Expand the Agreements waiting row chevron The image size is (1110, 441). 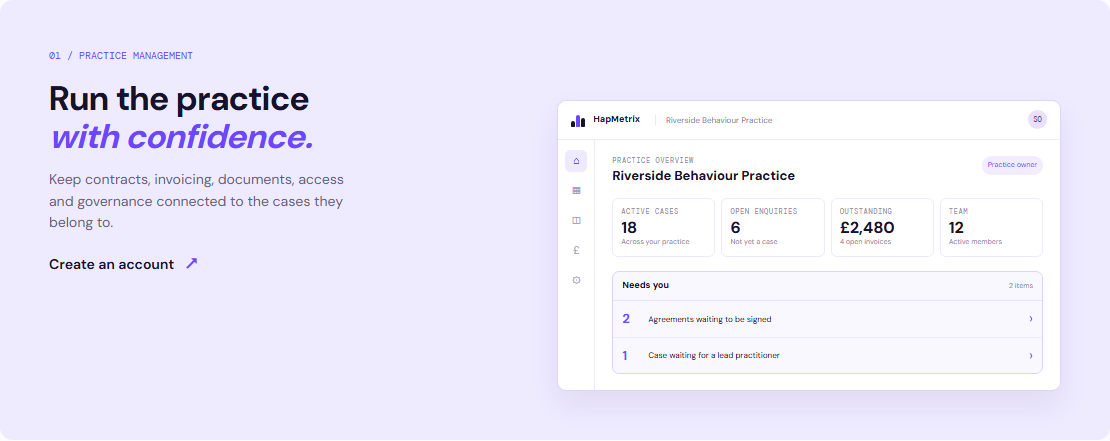click(x=1031, y=319)
